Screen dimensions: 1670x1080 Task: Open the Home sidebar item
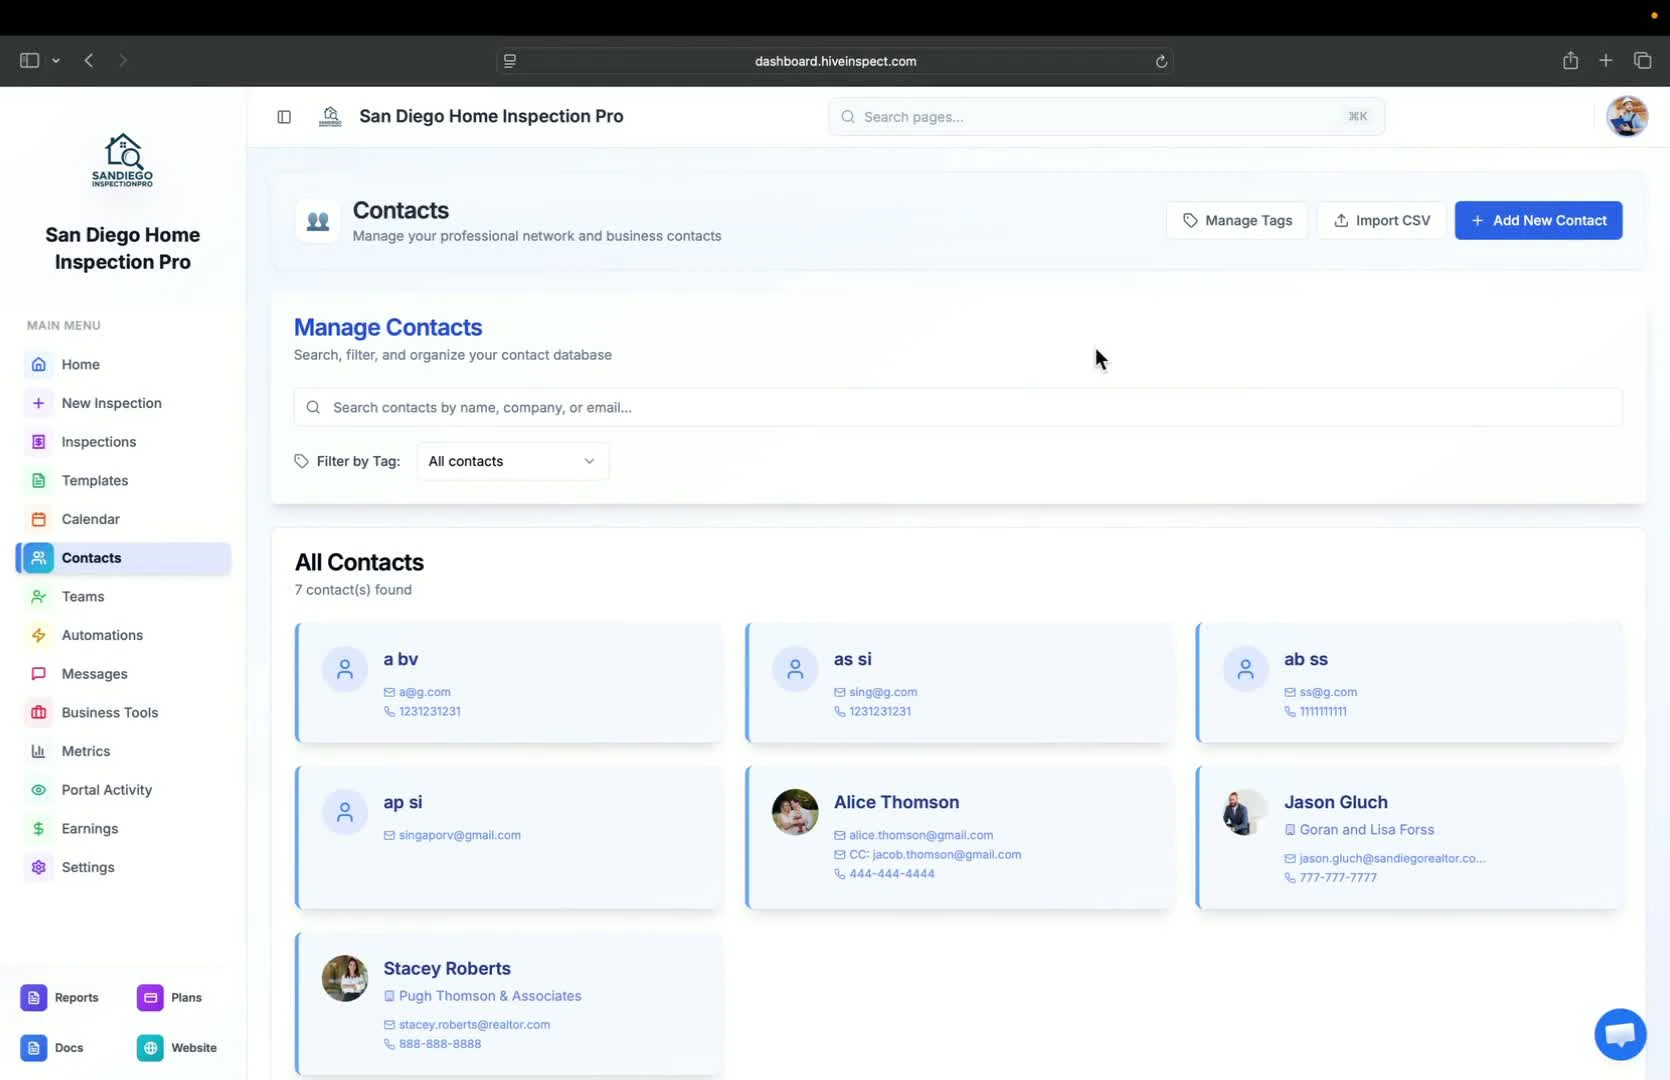click(122, 364)
